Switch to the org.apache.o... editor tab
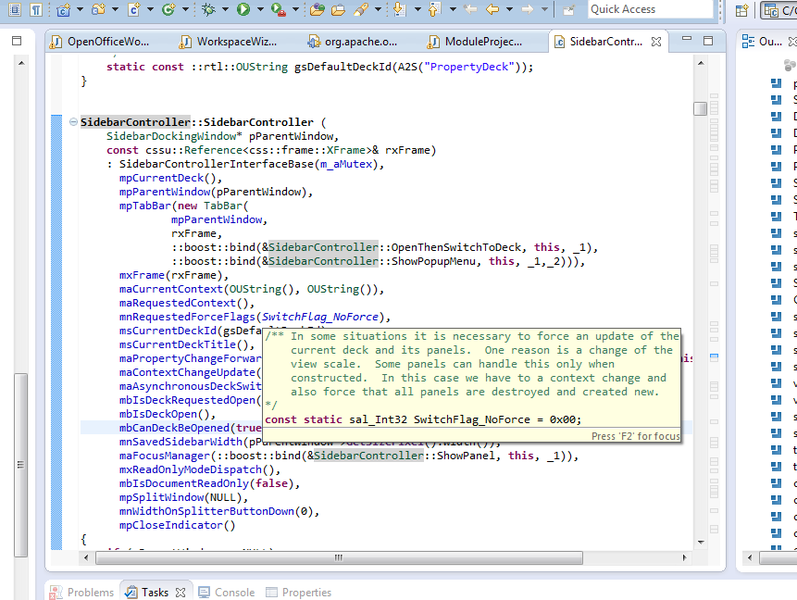Viewport: 797px width, 600px height. [353, 42]
